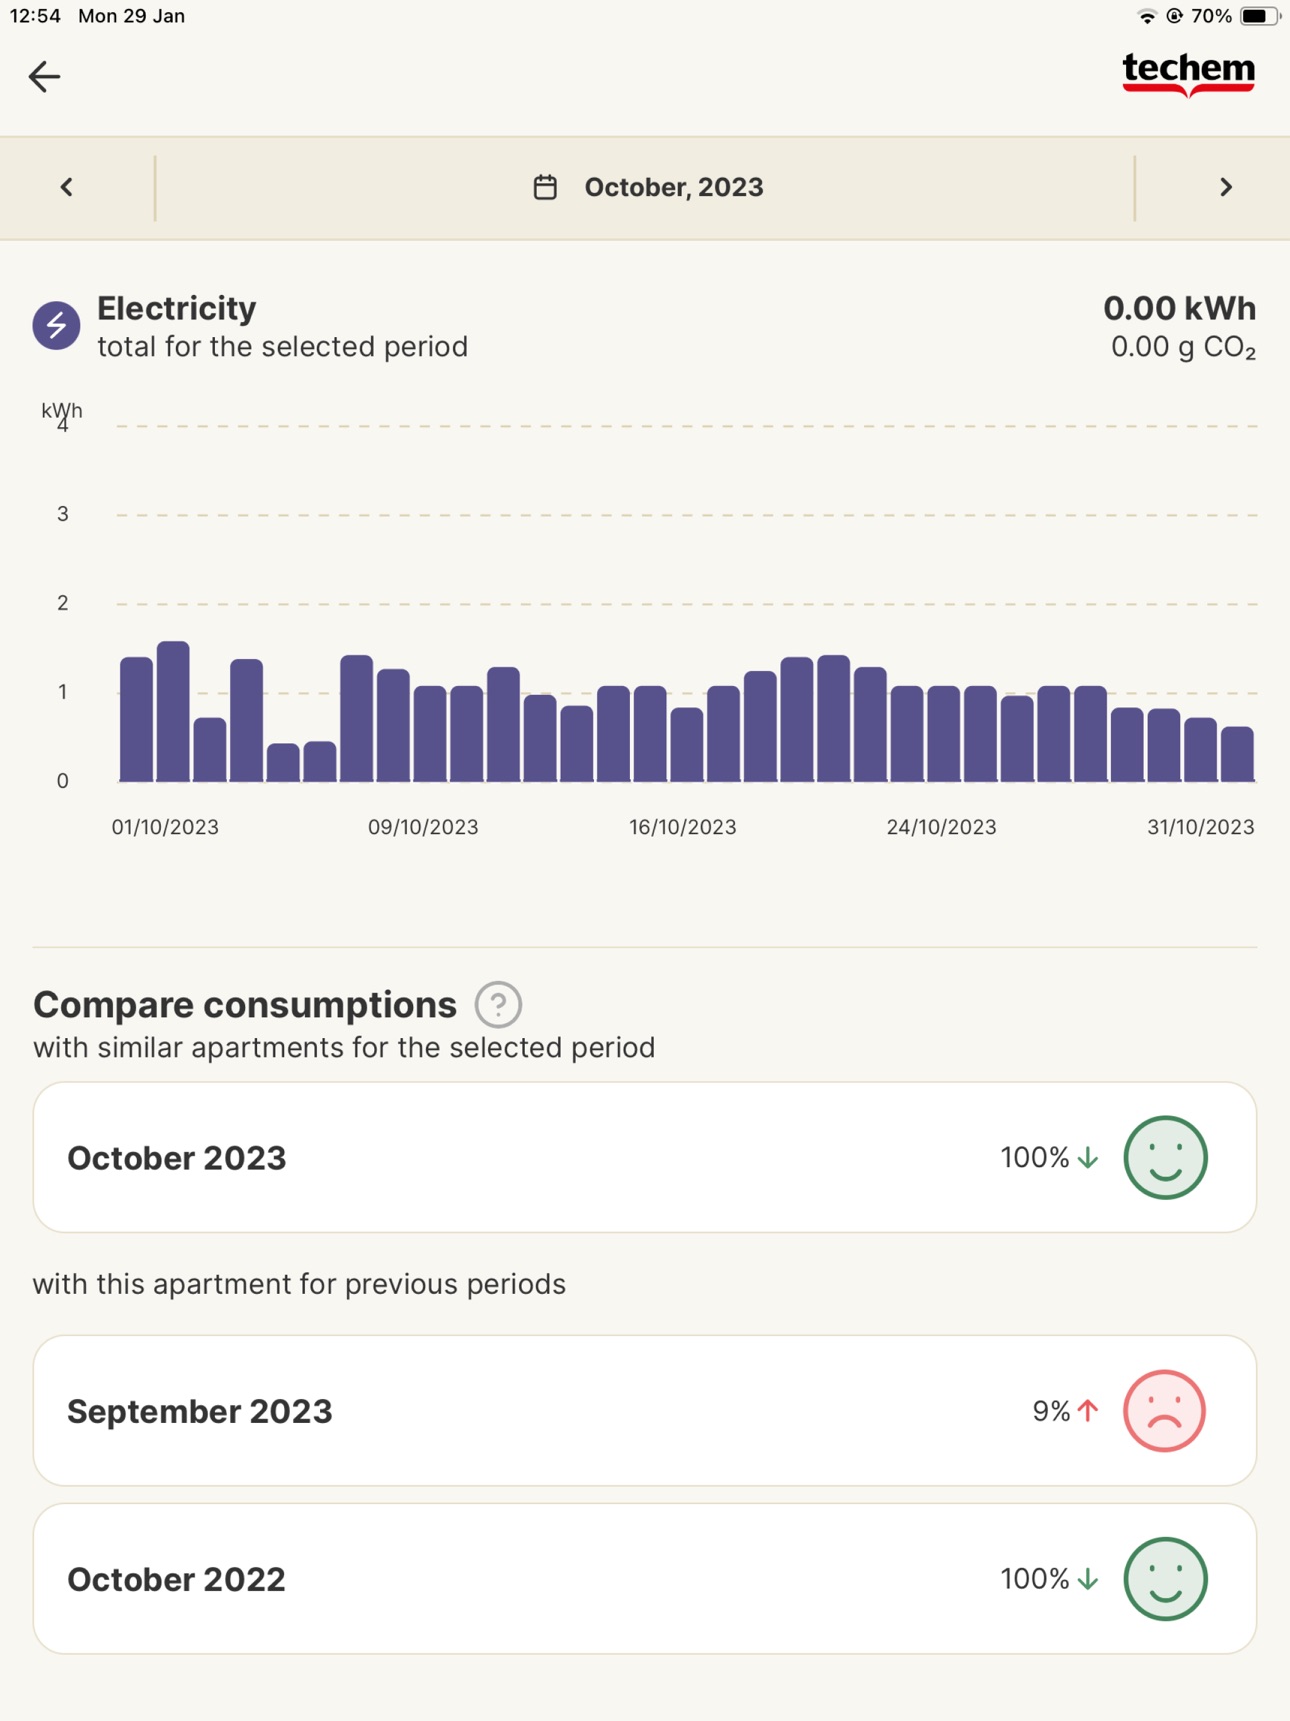This screenshot has width=1290, height=1721.
Task: Tap the red up arrow beside 9%
Action: 1088,1410
